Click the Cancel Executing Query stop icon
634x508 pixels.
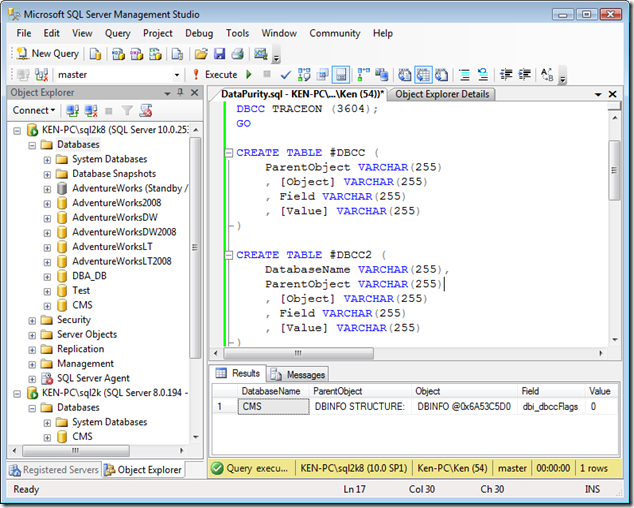[x=267, y=74]
